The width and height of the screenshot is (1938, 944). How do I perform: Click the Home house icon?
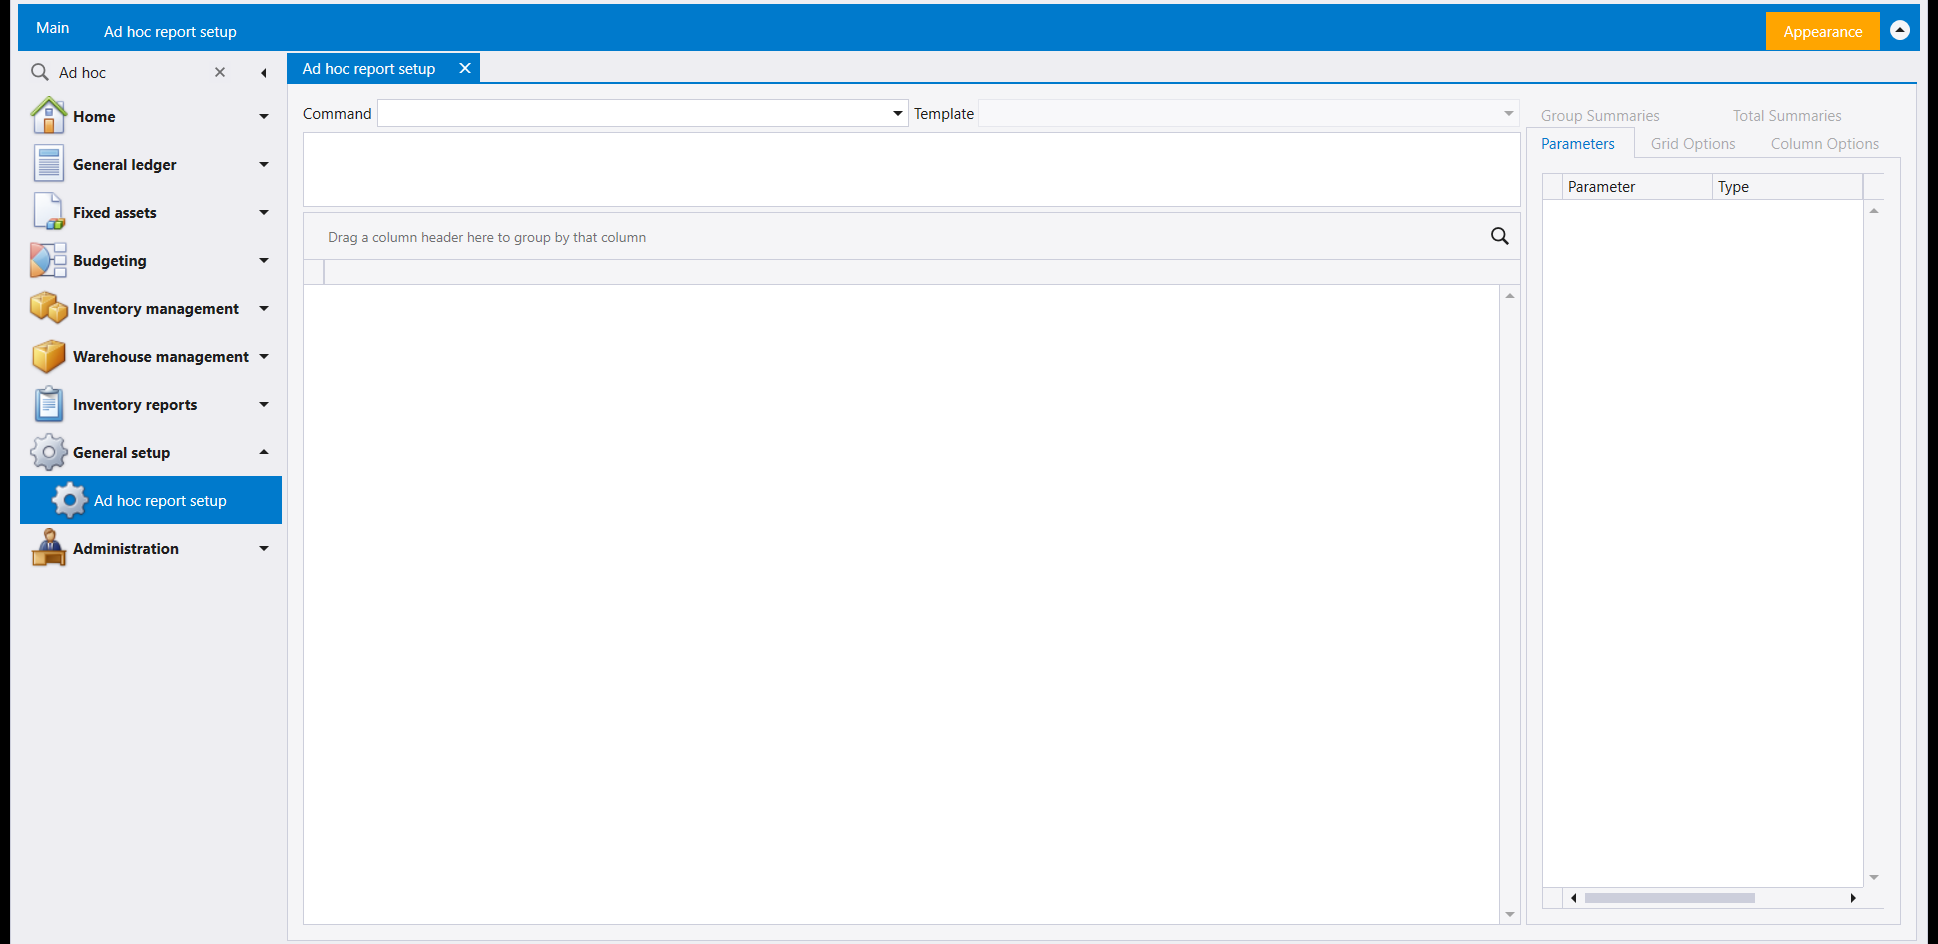pos(48,116)
